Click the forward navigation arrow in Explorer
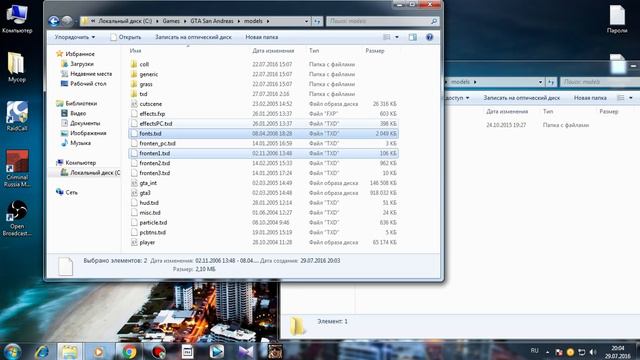This screenshot has height=360, width=640. click(x=67, y=21)
